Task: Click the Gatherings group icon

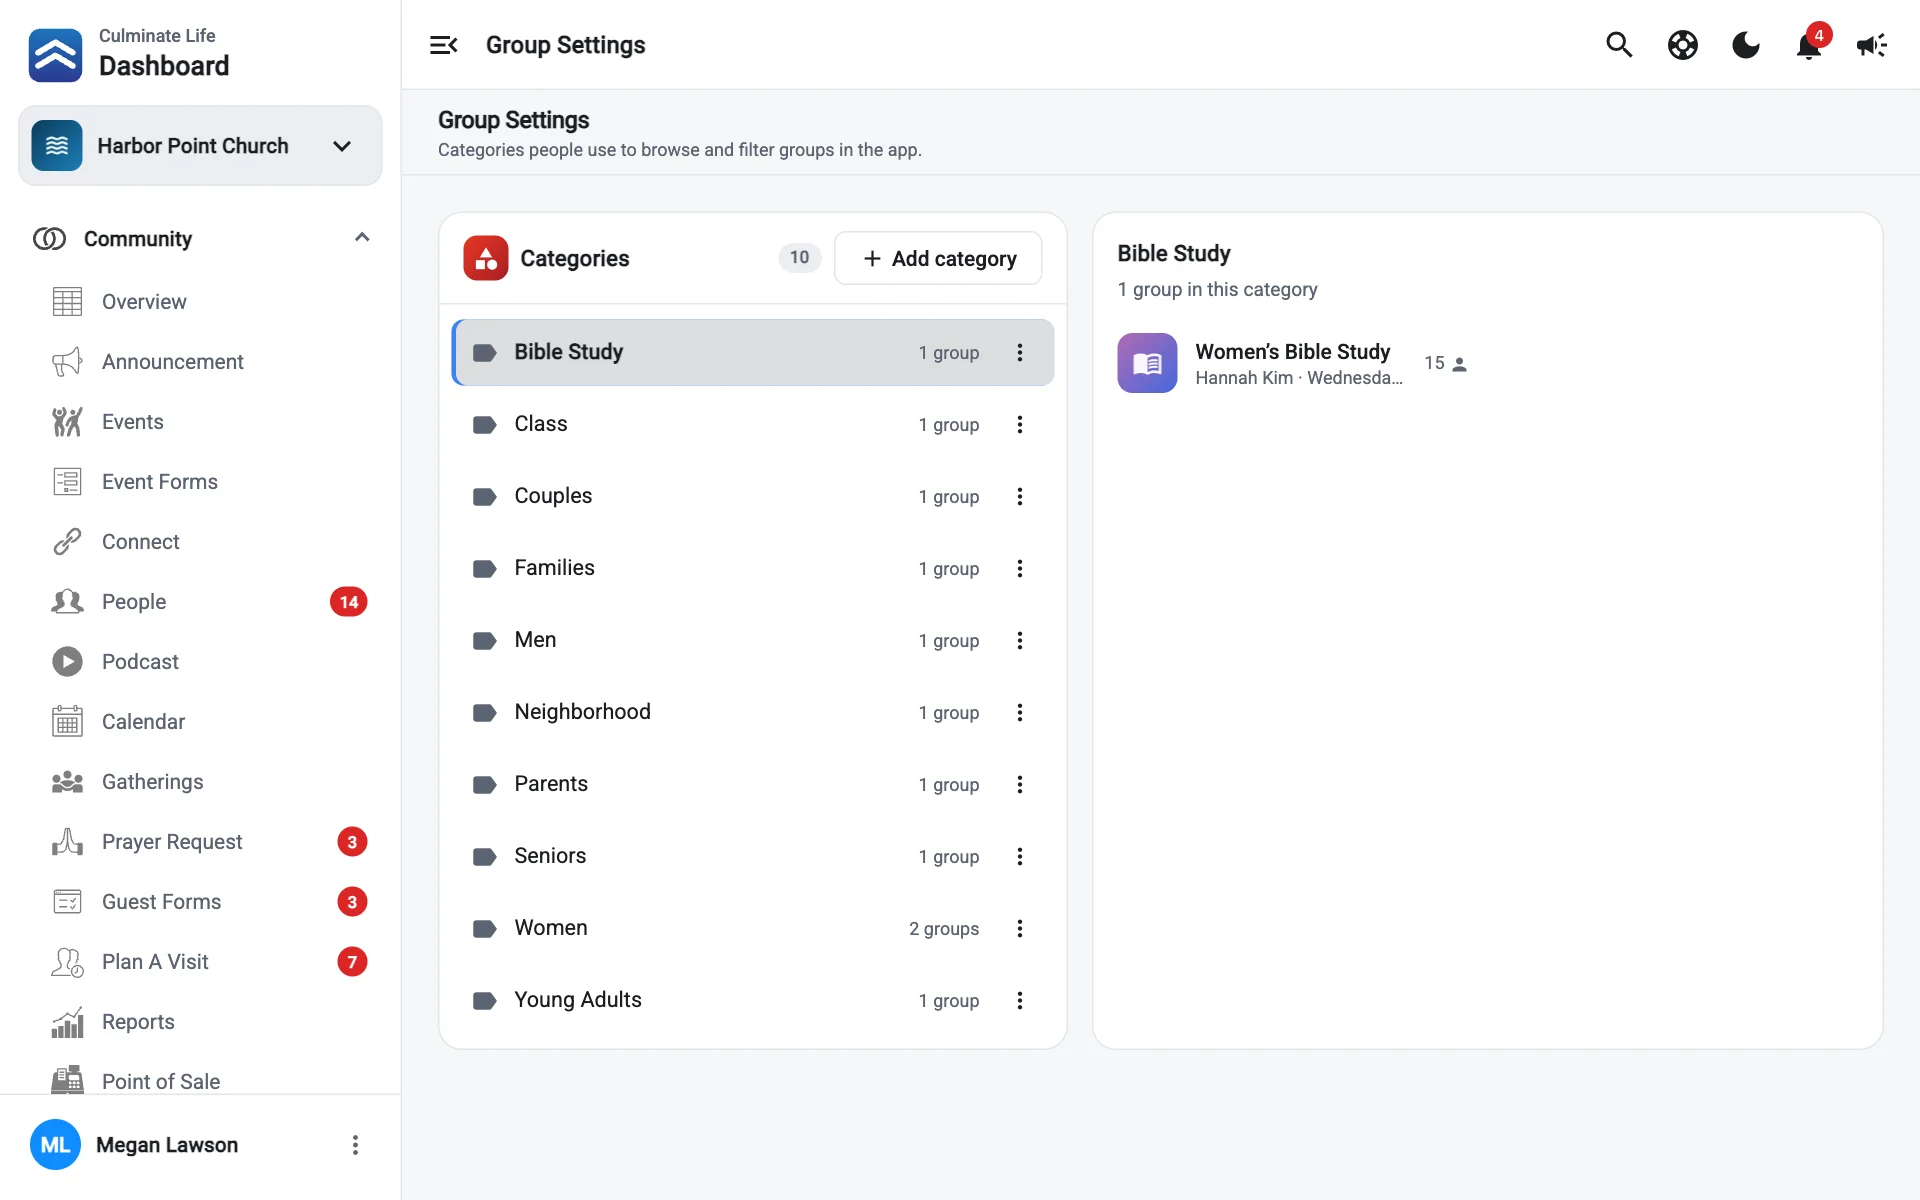Action: [67, 782]
